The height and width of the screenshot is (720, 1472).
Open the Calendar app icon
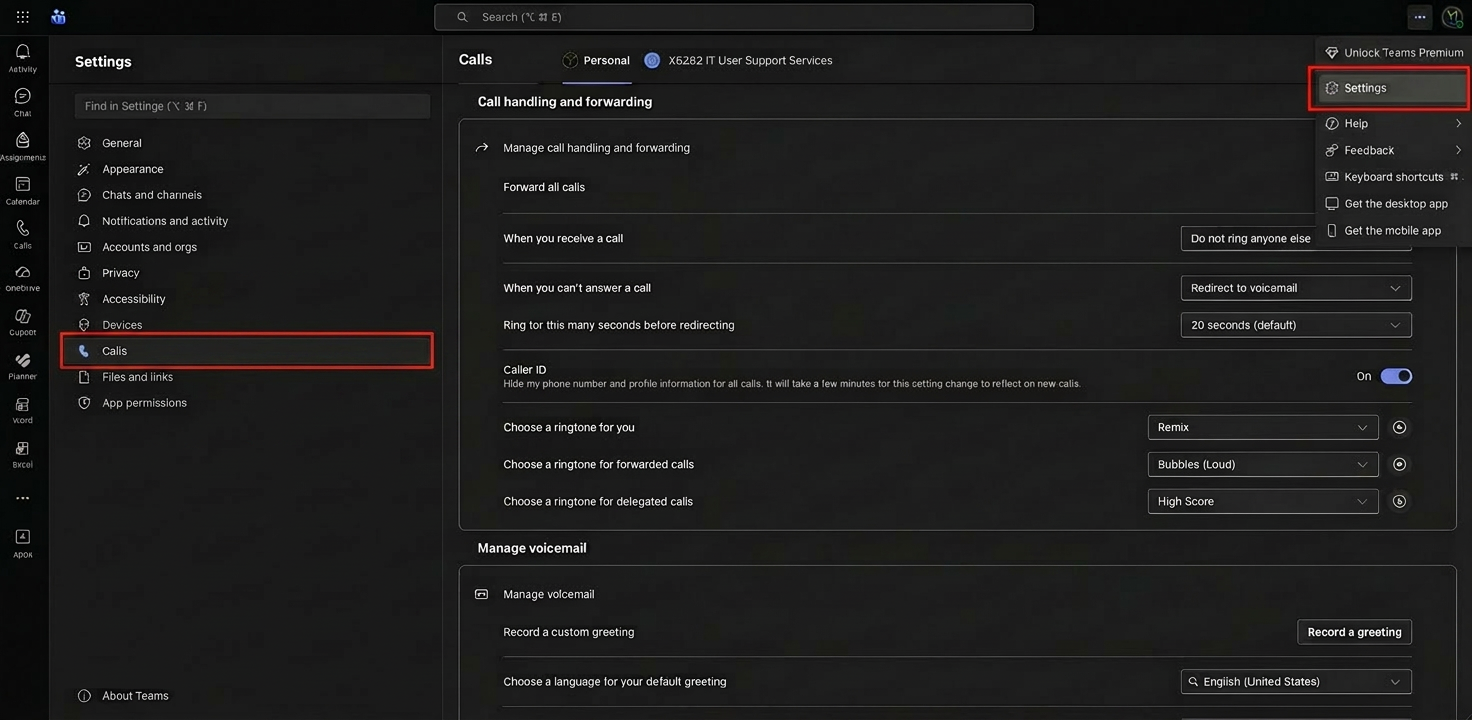coord(22,190)
